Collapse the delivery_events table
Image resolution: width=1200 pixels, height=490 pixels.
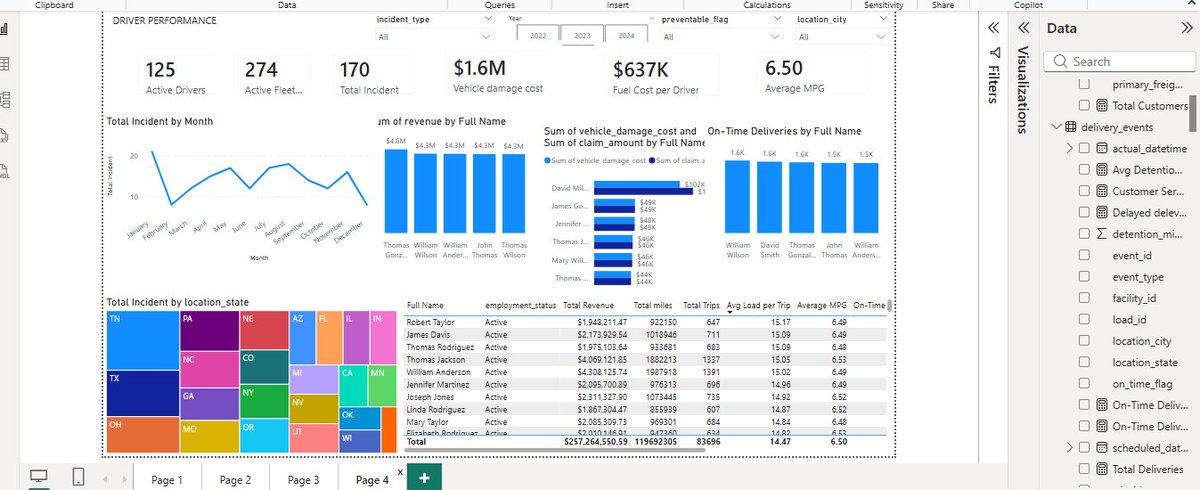[x=1056, y=127]
